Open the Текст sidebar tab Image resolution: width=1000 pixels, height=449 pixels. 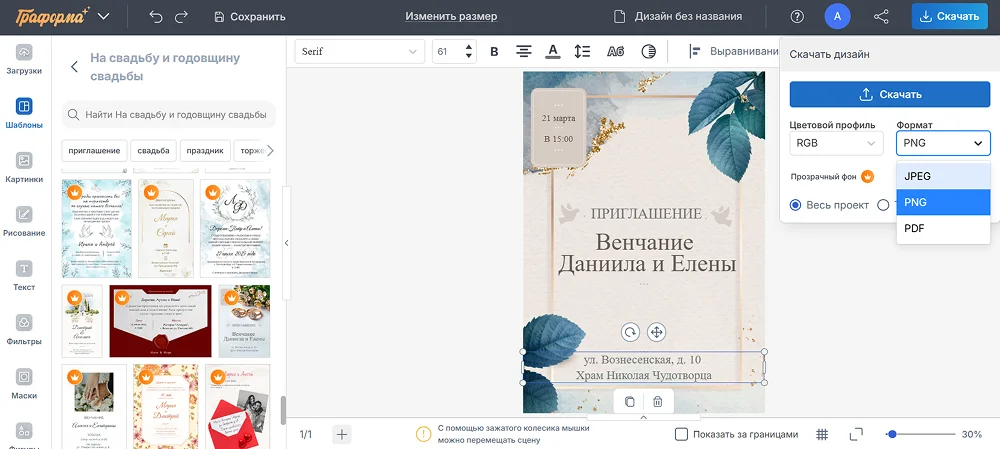[x=24, y=276]
